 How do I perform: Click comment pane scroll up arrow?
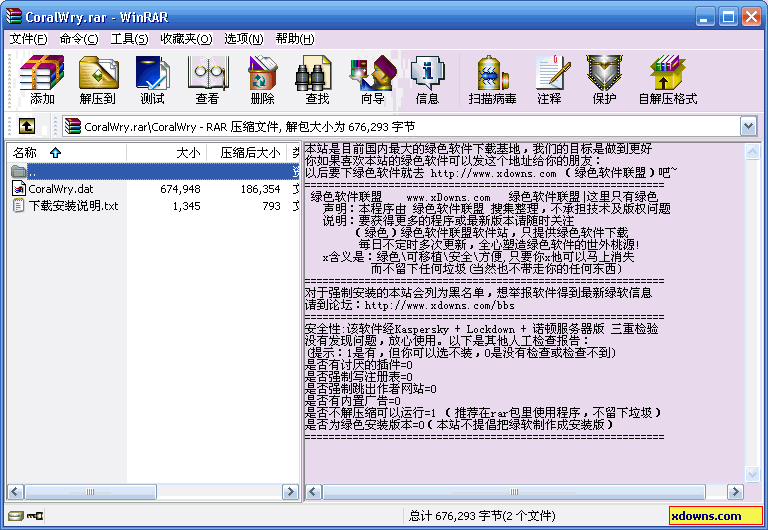coord(752,151)
